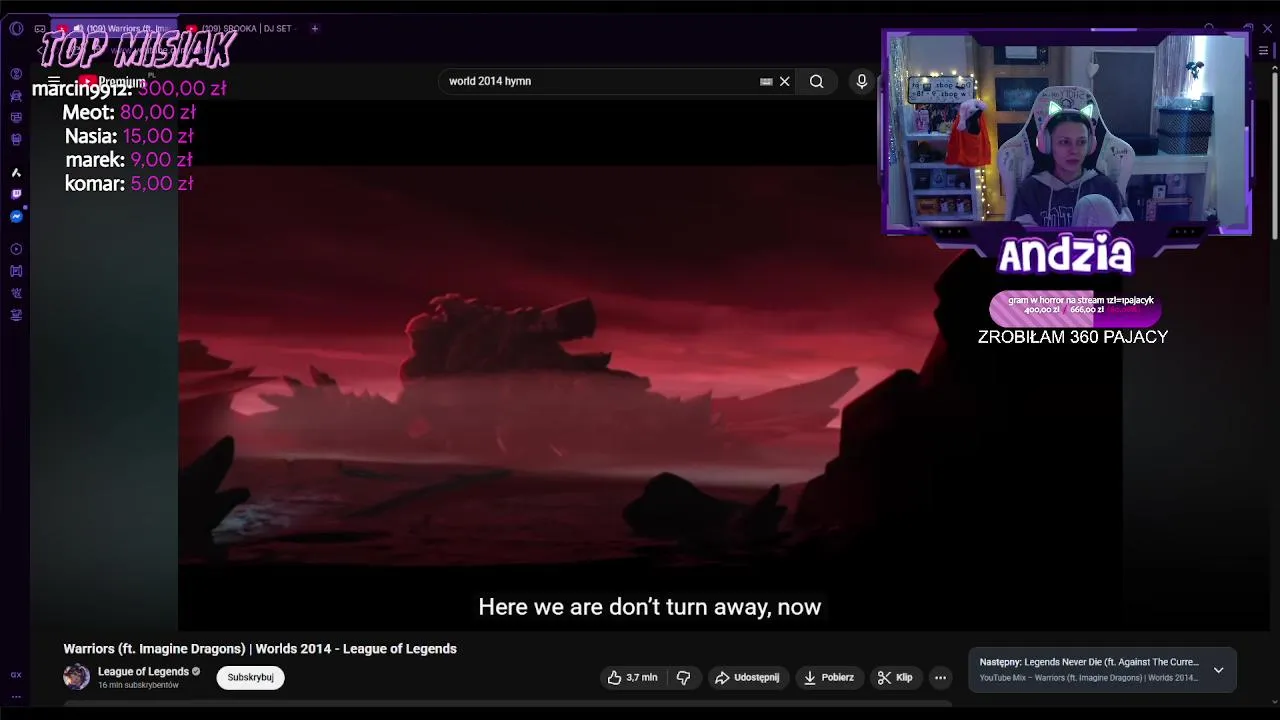This screenshot has width=1280, height=720.
Task: Open a new browser tab
Action: click(x=314, y=28)
